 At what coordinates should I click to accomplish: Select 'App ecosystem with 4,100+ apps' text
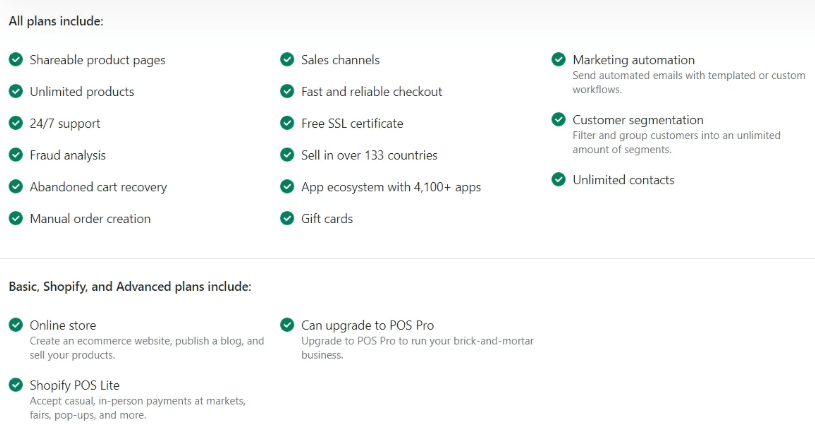point(391,187)
